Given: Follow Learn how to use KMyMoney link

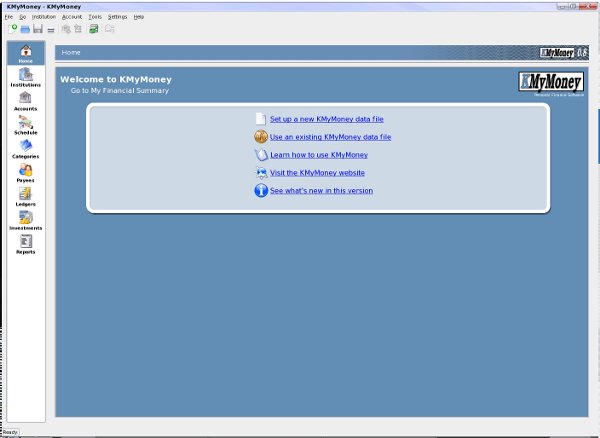Looking at the screenshot, I should 319,155.
